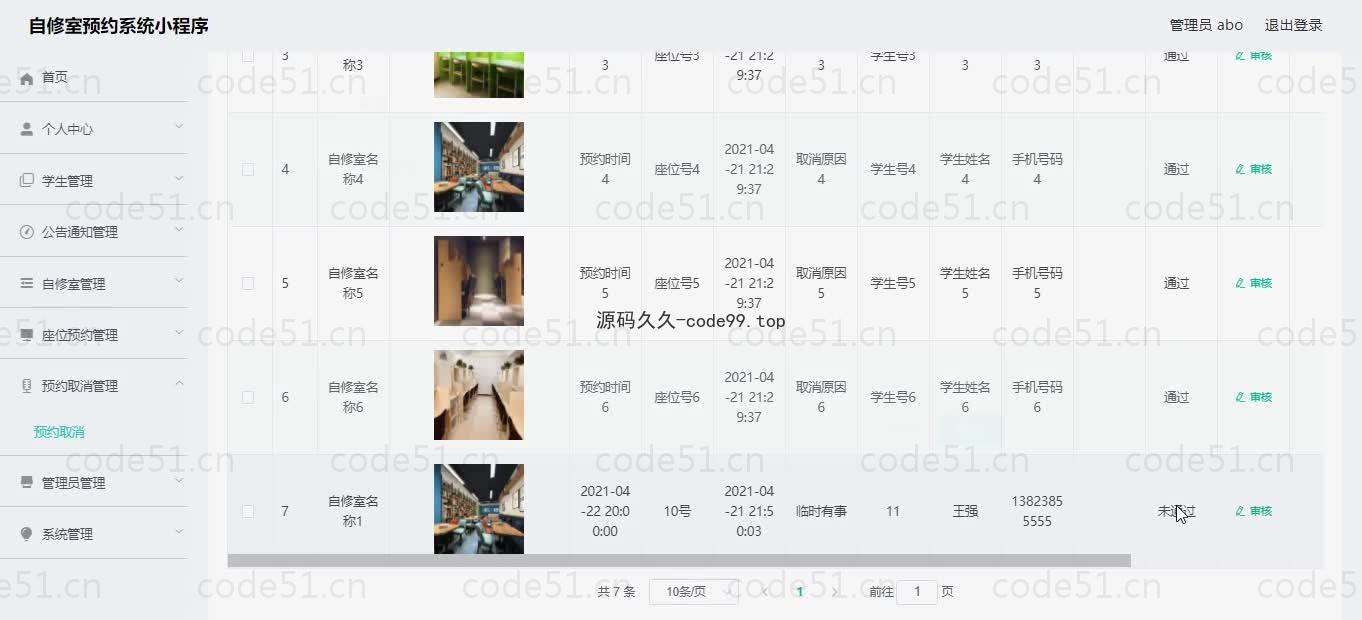
Task: Select the checkbox for row 6
Action: point(248,397)
